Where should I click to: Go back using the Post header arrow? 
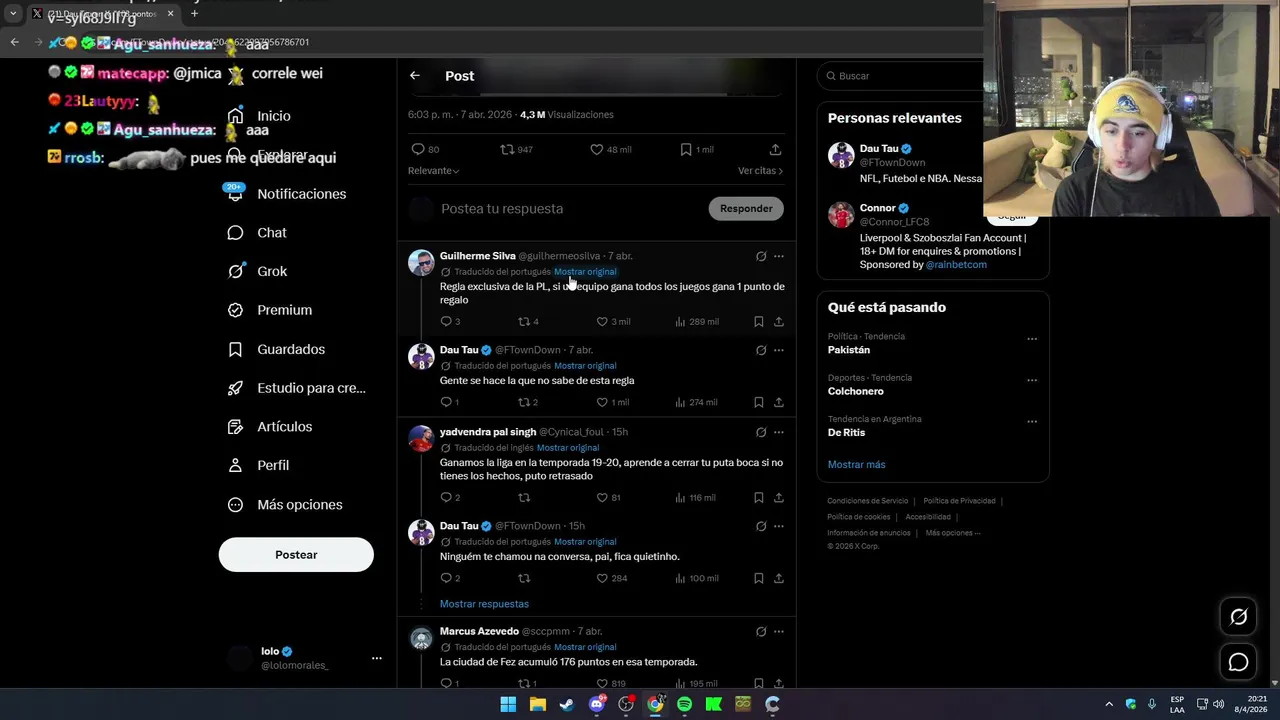pyautogui.click(x=415, y=76)
